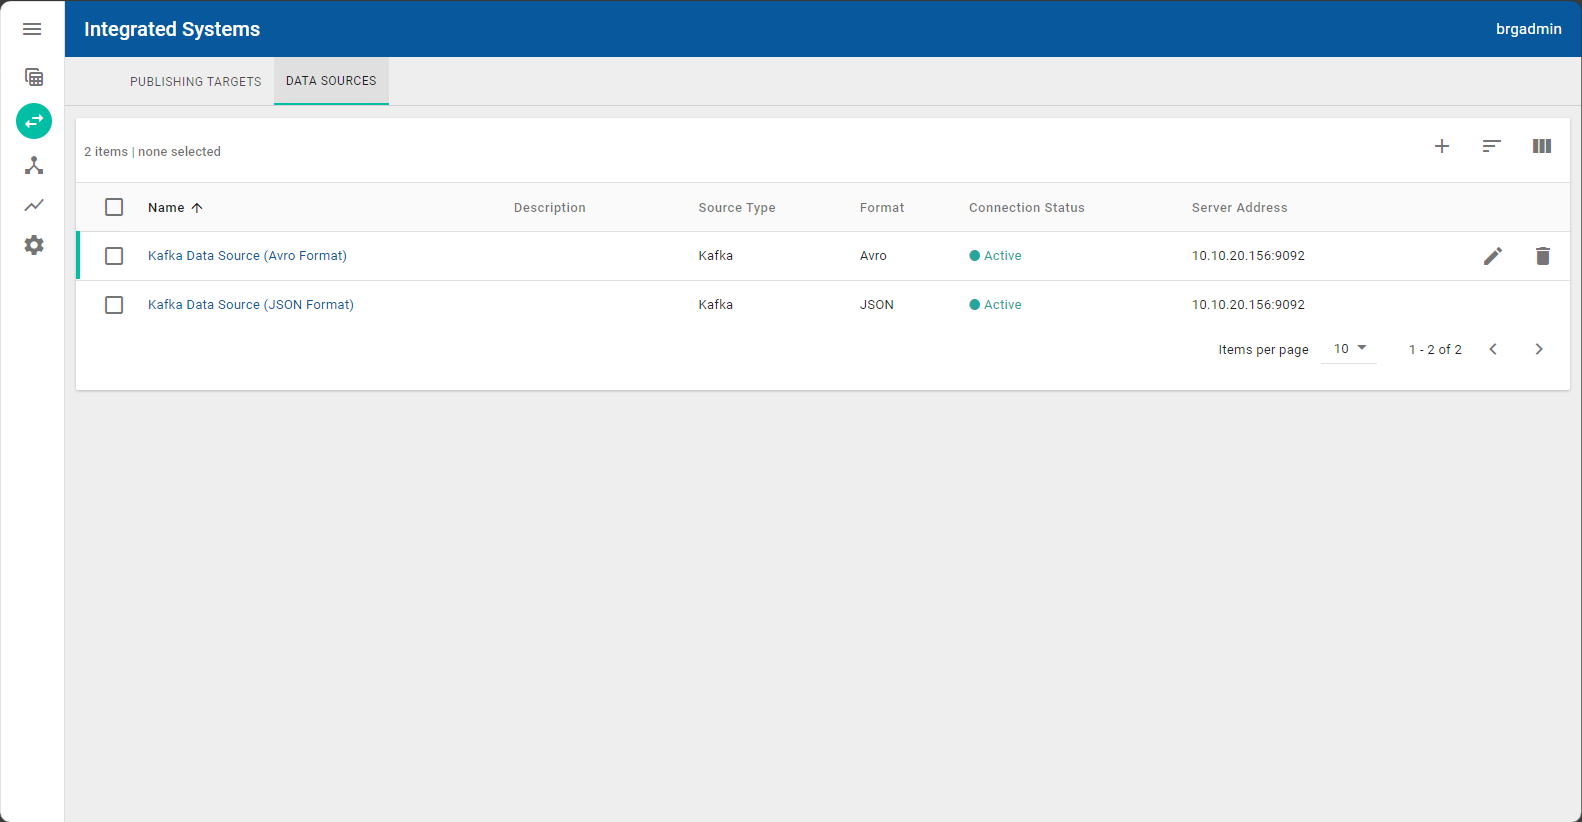Check the Kafka Avro Format row checkbox
The height and width of the screenshot is (822, 1582).
114,256
